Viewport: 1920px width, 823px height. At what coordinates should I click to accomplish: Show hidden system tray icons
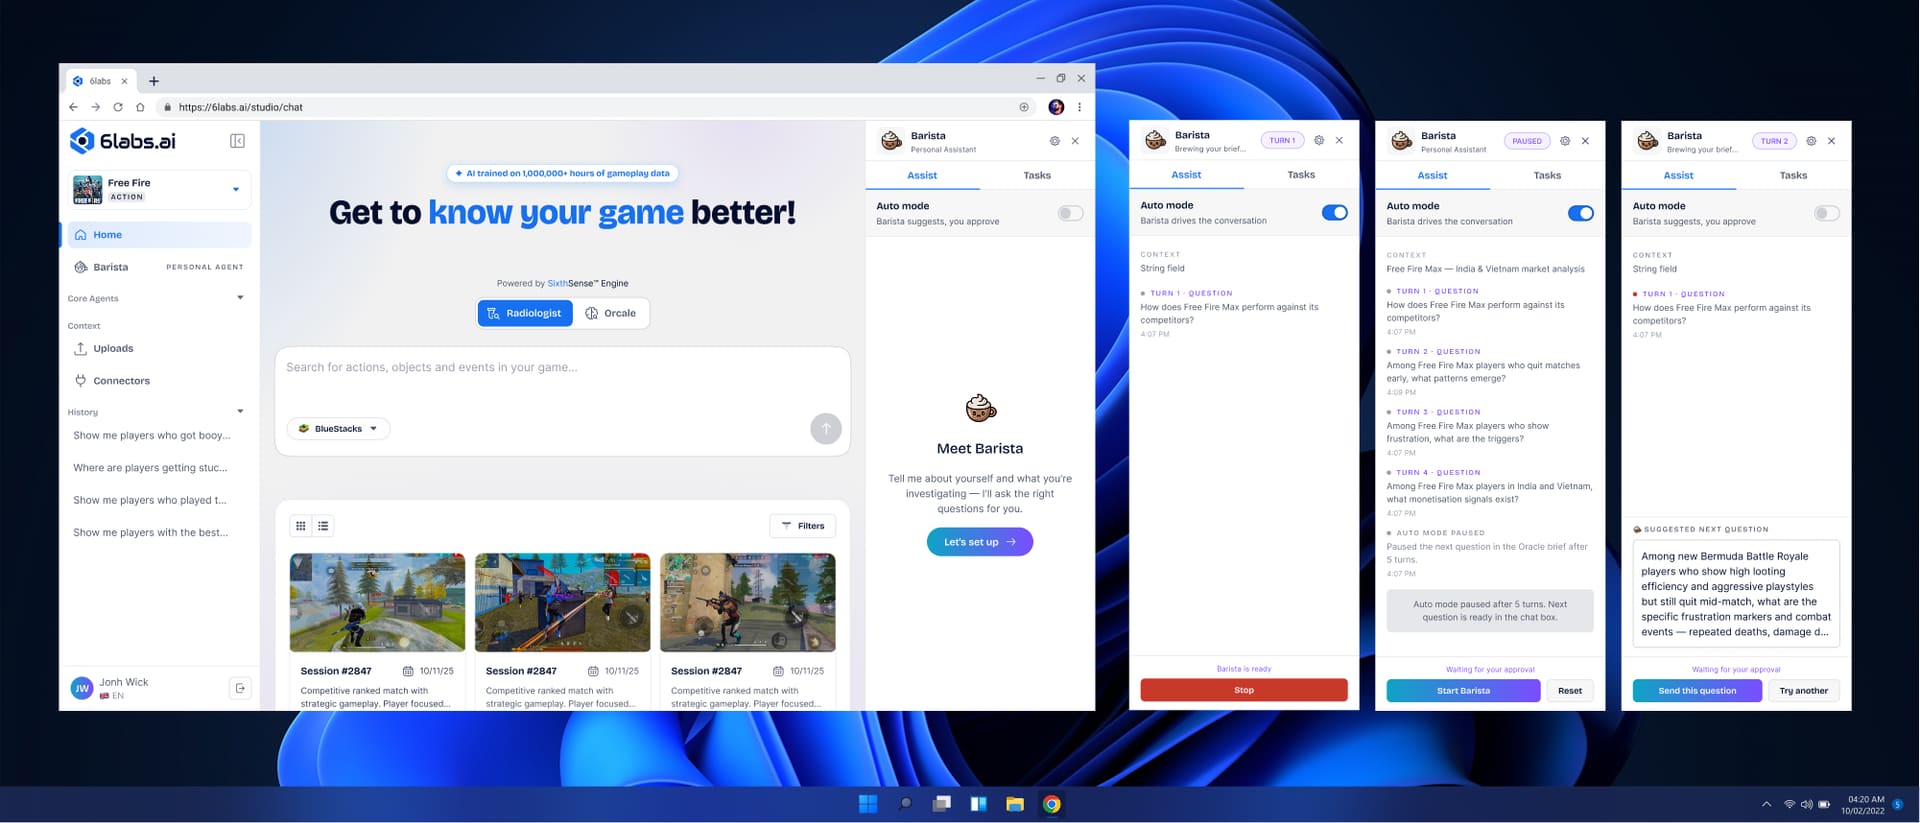click(x=1766, y=804)
